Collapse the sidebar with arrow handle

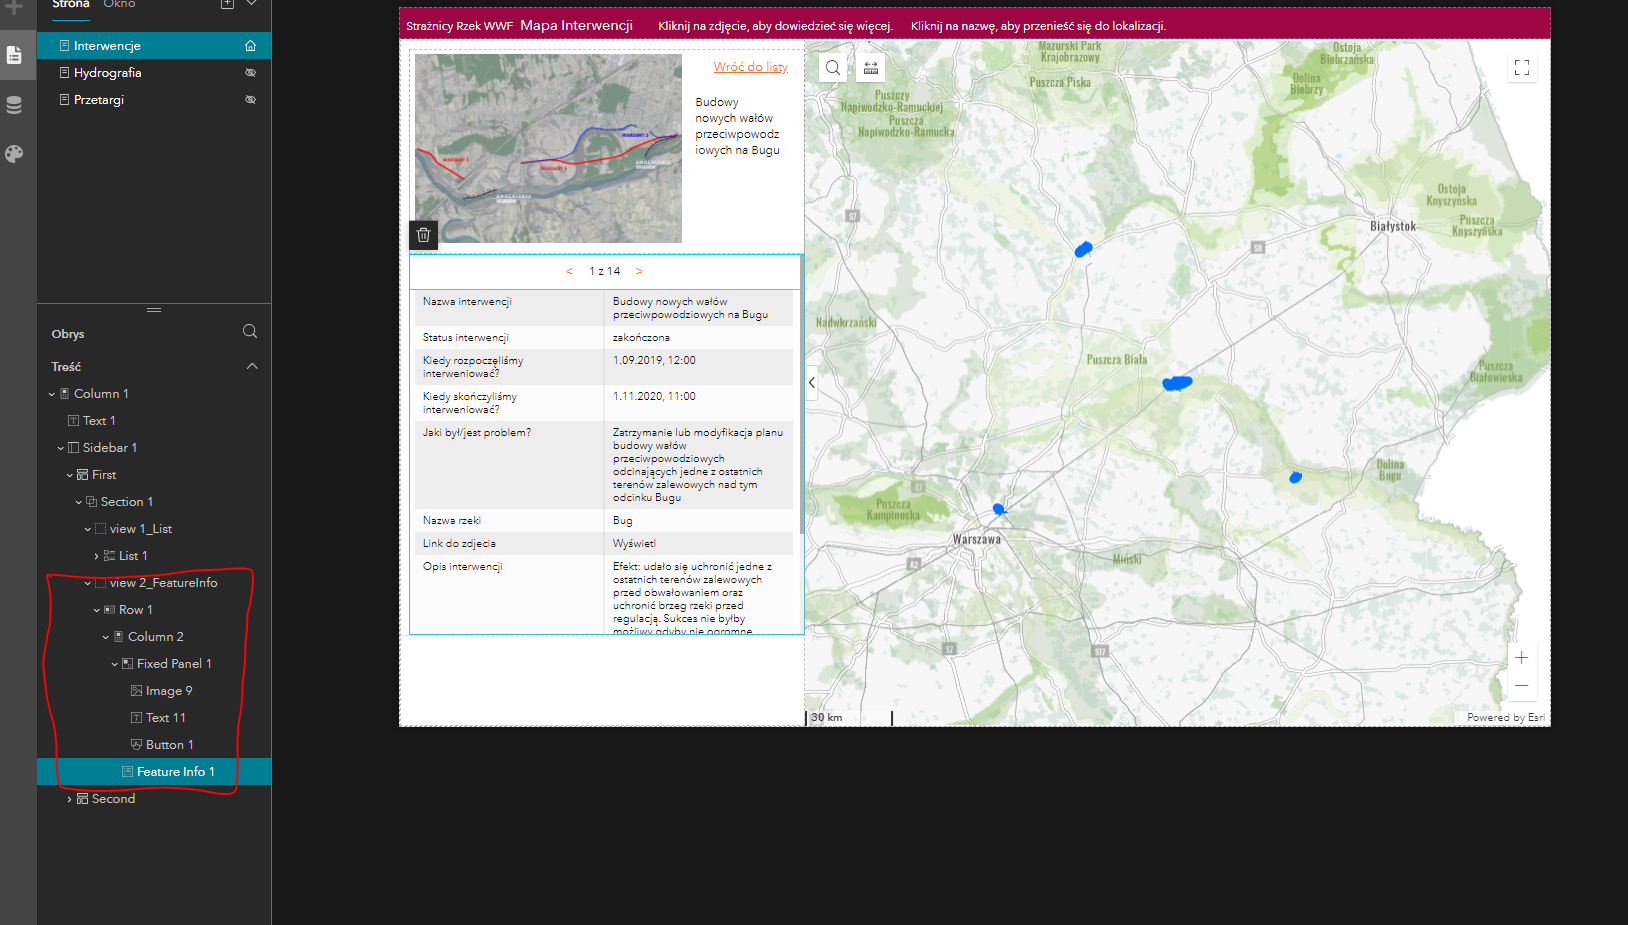click(x=811, y=382)
